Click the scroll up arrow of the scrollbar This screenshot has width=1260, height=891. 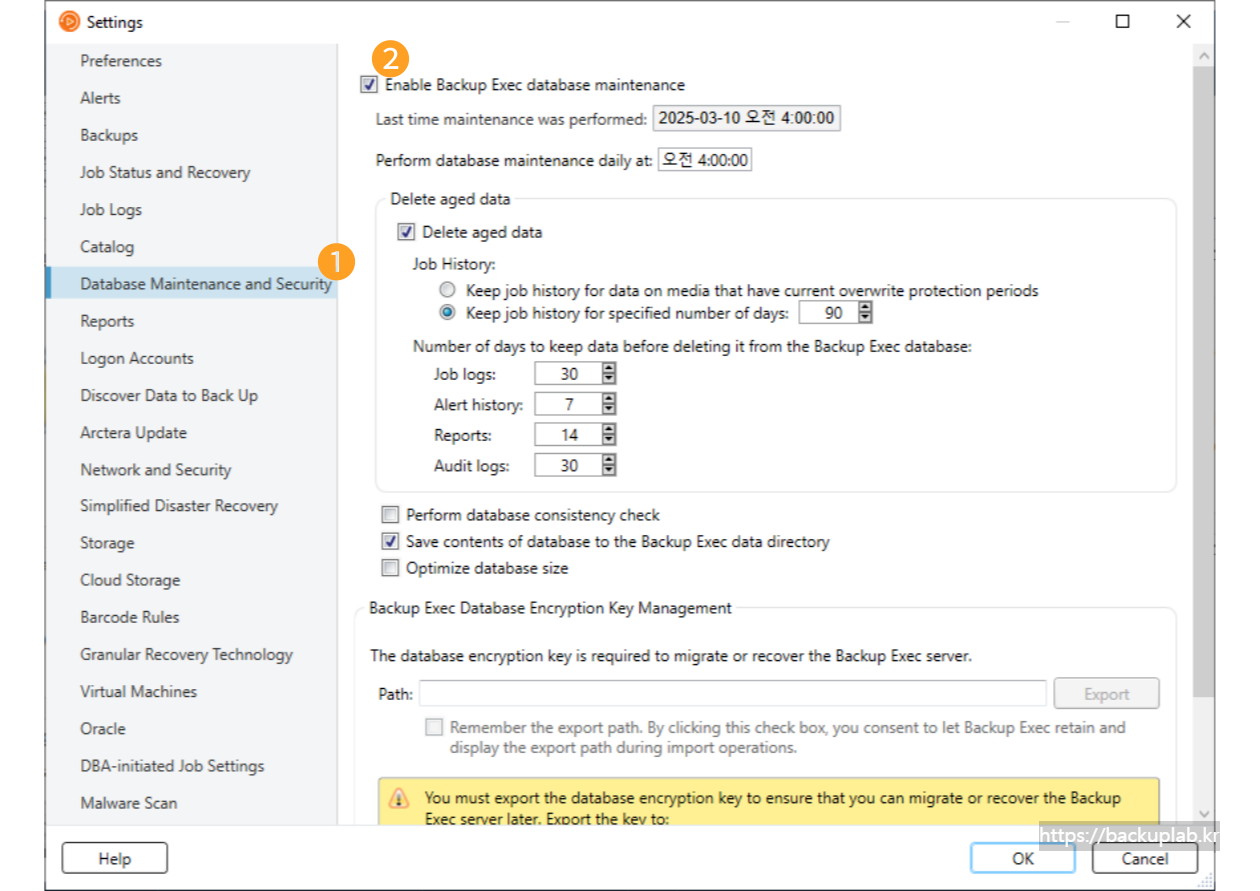1205,56
